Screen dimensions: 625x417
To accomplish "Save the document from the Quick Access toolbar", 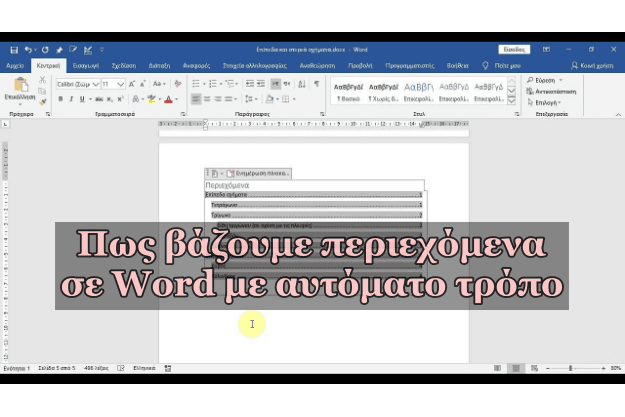I will click(x=14, y=50).
